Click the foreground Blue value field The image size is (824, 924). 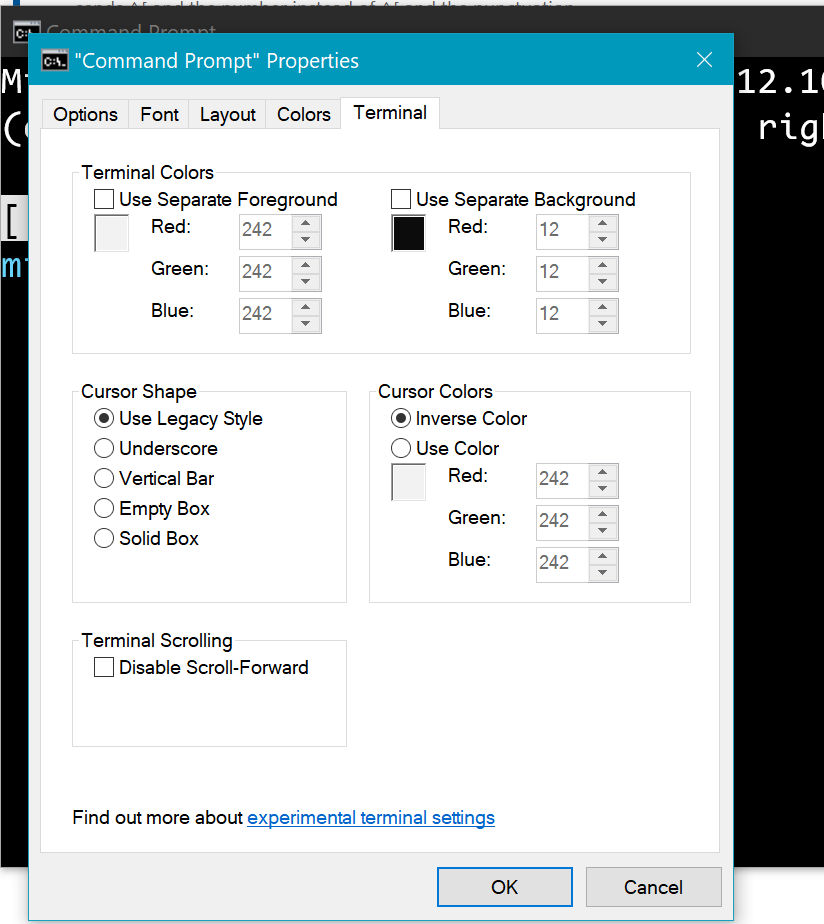point(265,315)
